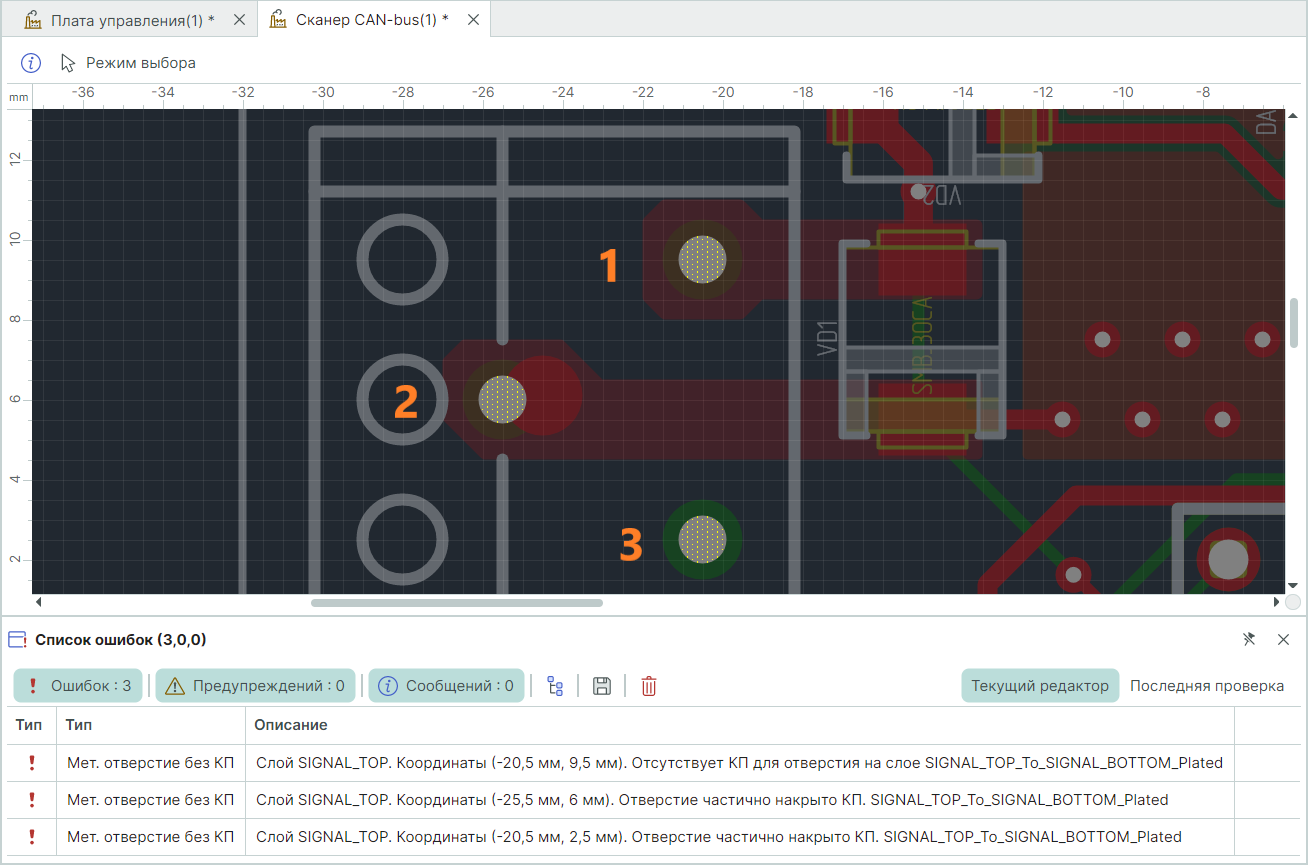Clear errors with the trash bin icon
This screenshot has width=1308, height=865.
[649, 686]
